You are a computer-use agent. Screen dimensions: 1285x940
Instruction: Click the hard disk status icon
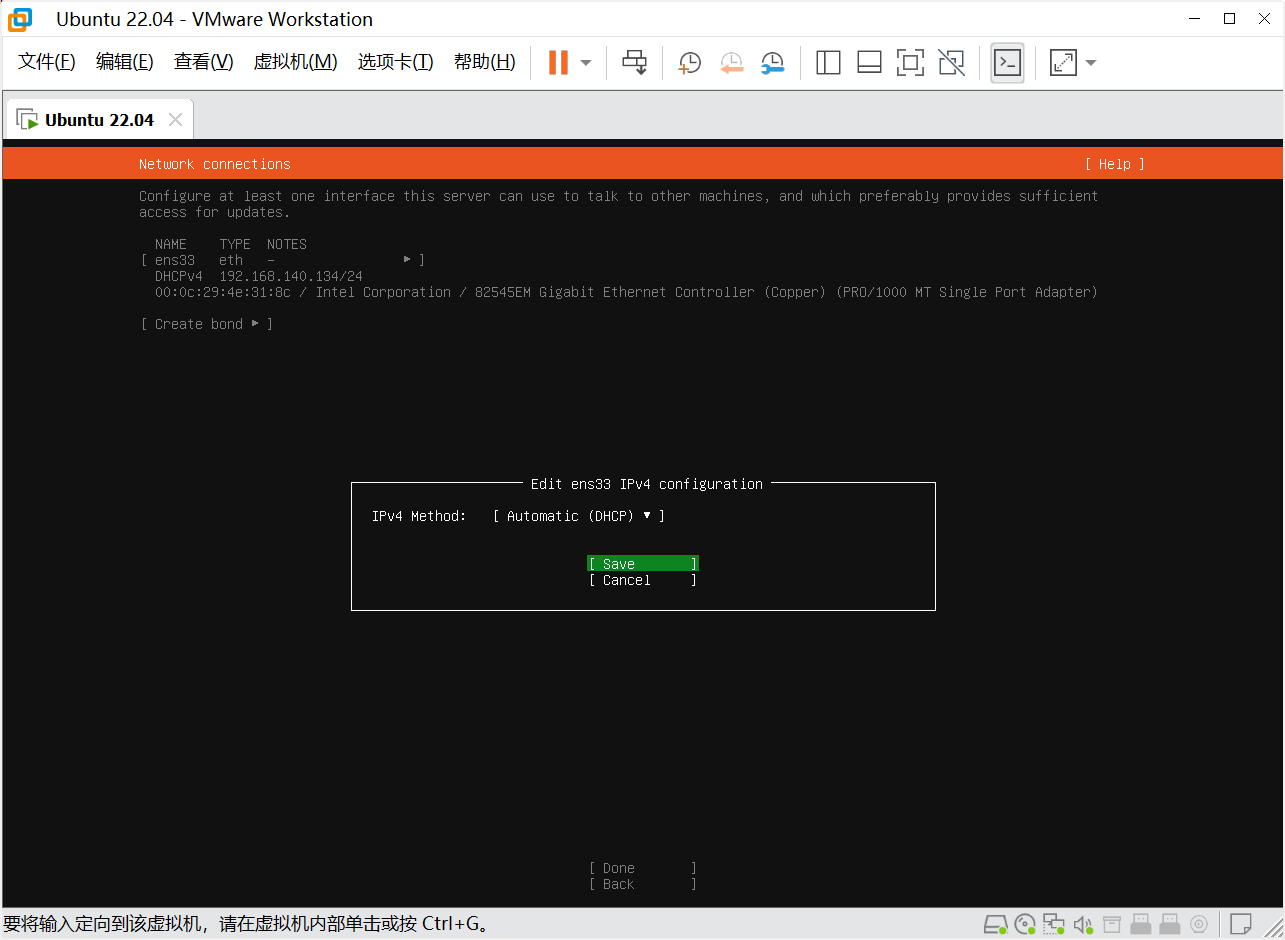[995, 923]
